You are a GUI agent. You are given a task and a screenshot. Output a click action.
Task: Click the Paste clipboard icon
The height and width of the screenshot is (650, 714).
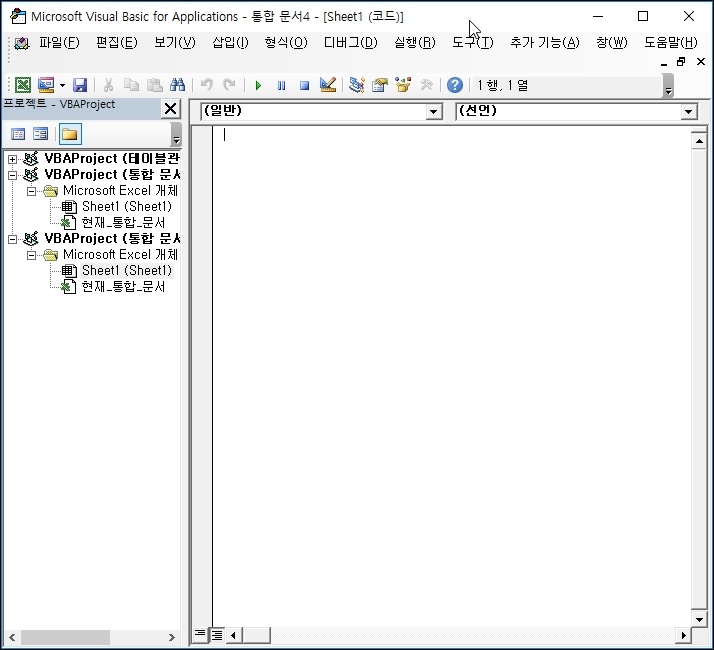[x=155, y=85]
